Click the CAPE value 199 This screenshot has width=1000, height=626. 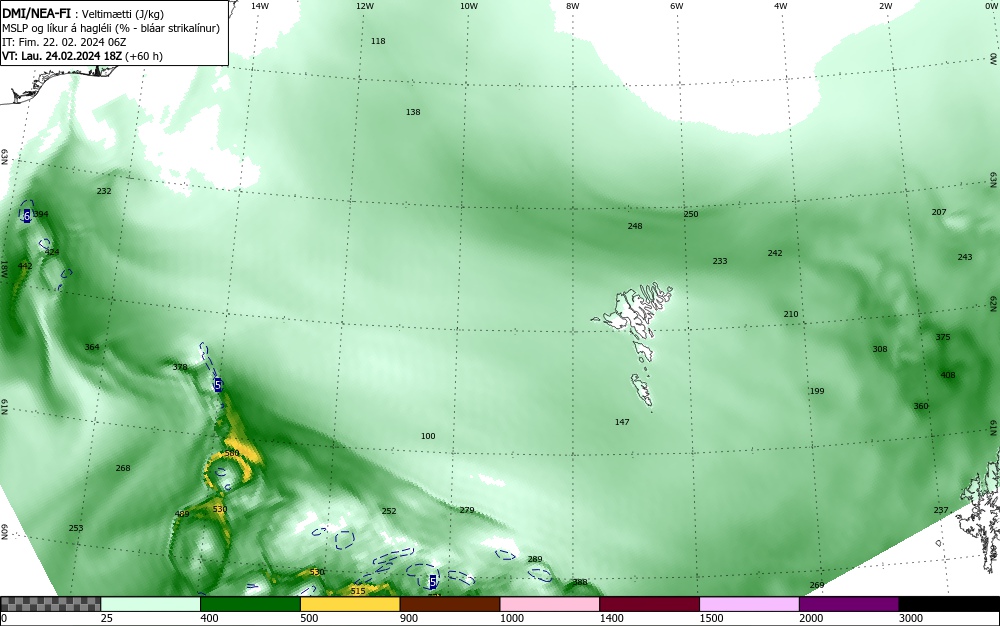pyautogui.click(x=816, y=391)
